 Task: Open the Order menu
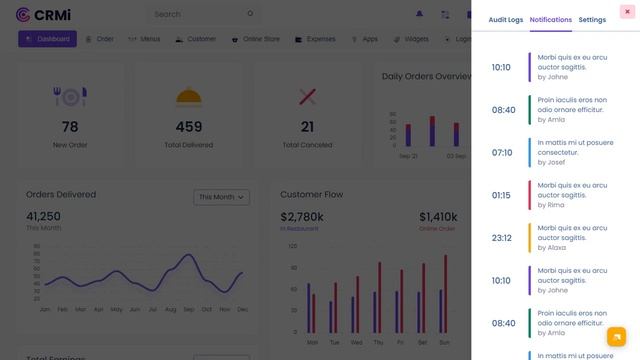point(100,39)
